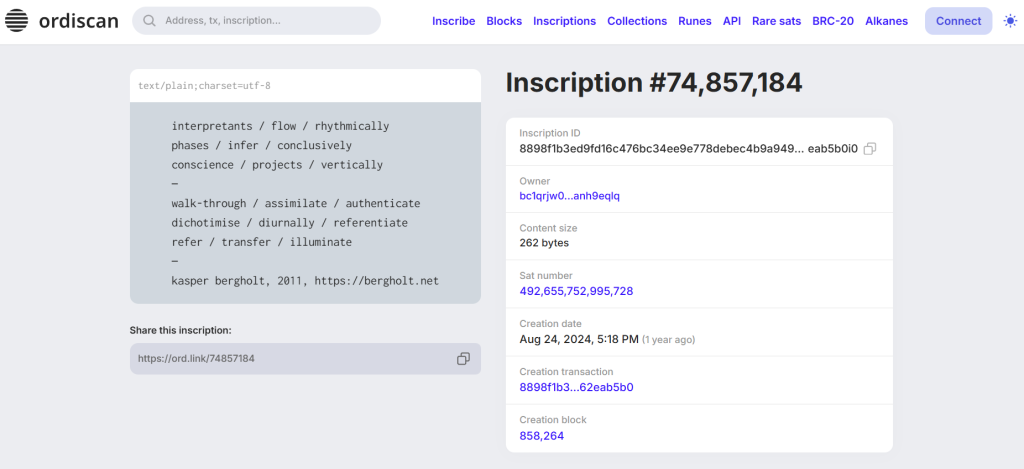Go to Runes page

pos(695,21)
